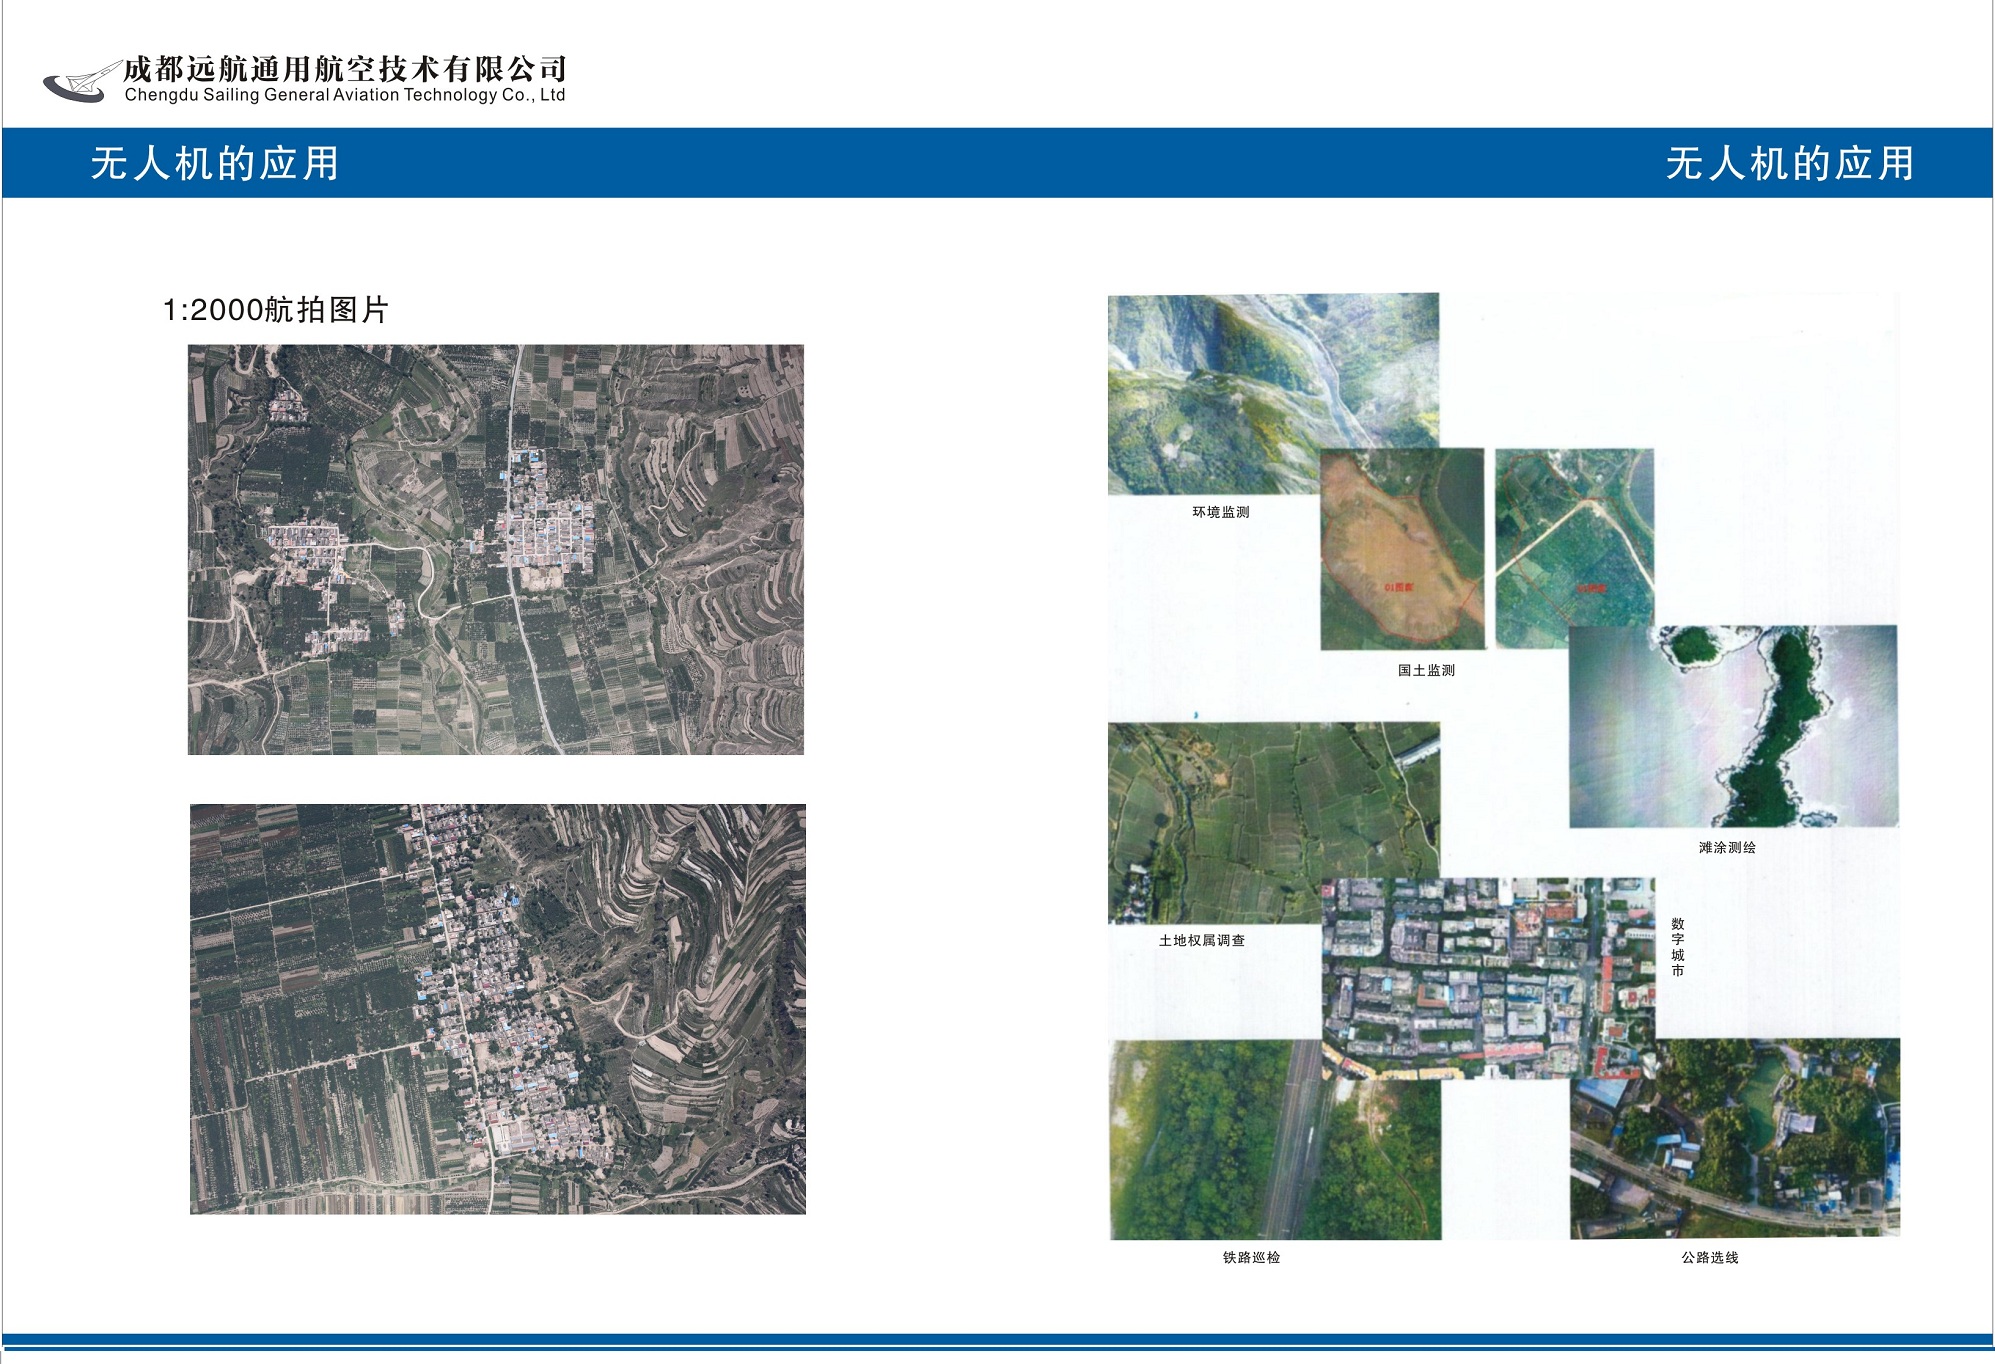1995x1364 pixels.
Task: Click the vertical '数字城市' label
Action: pos(1677,947)
